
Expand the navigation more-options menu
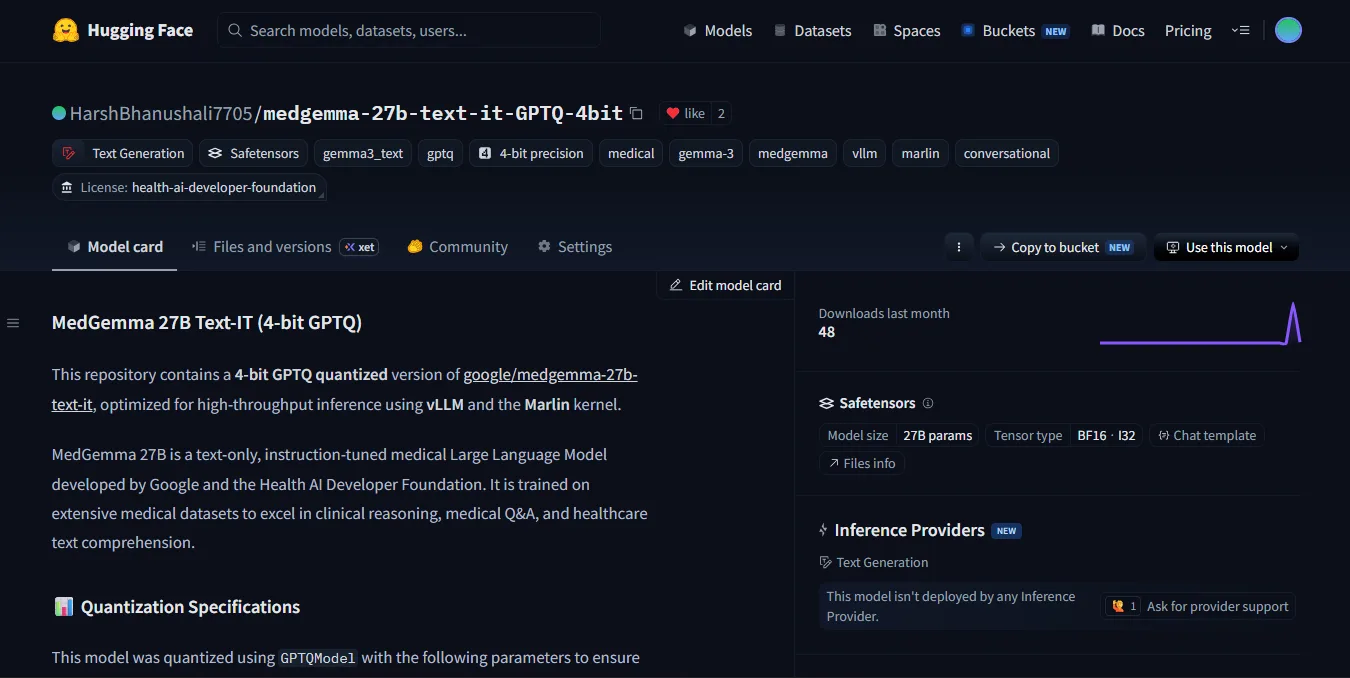(1240, 30)
